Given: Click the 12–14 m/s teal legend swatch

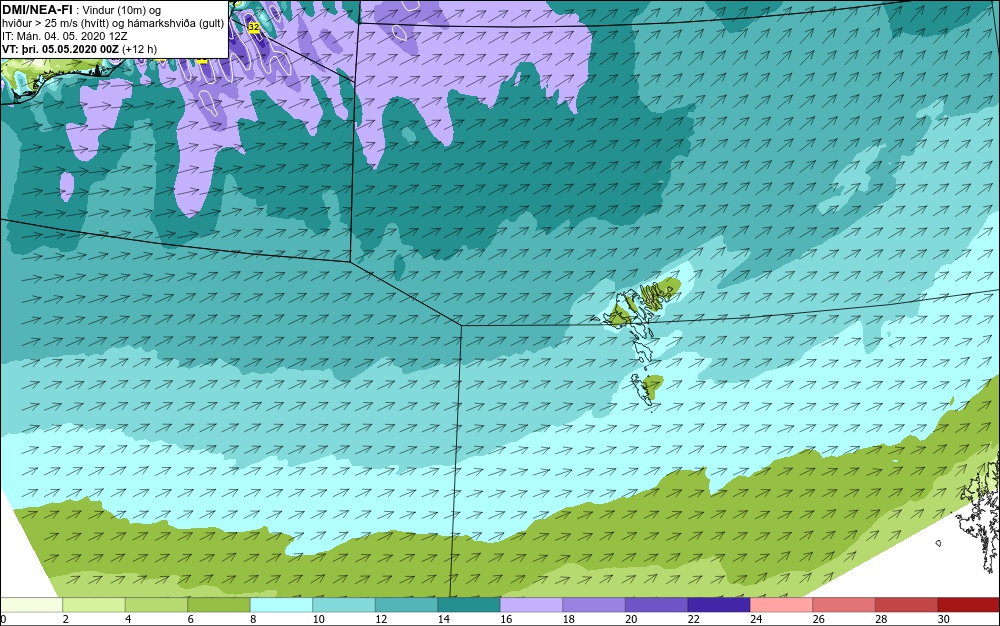Looking at the screenshot, I should [x=406, y=605].
